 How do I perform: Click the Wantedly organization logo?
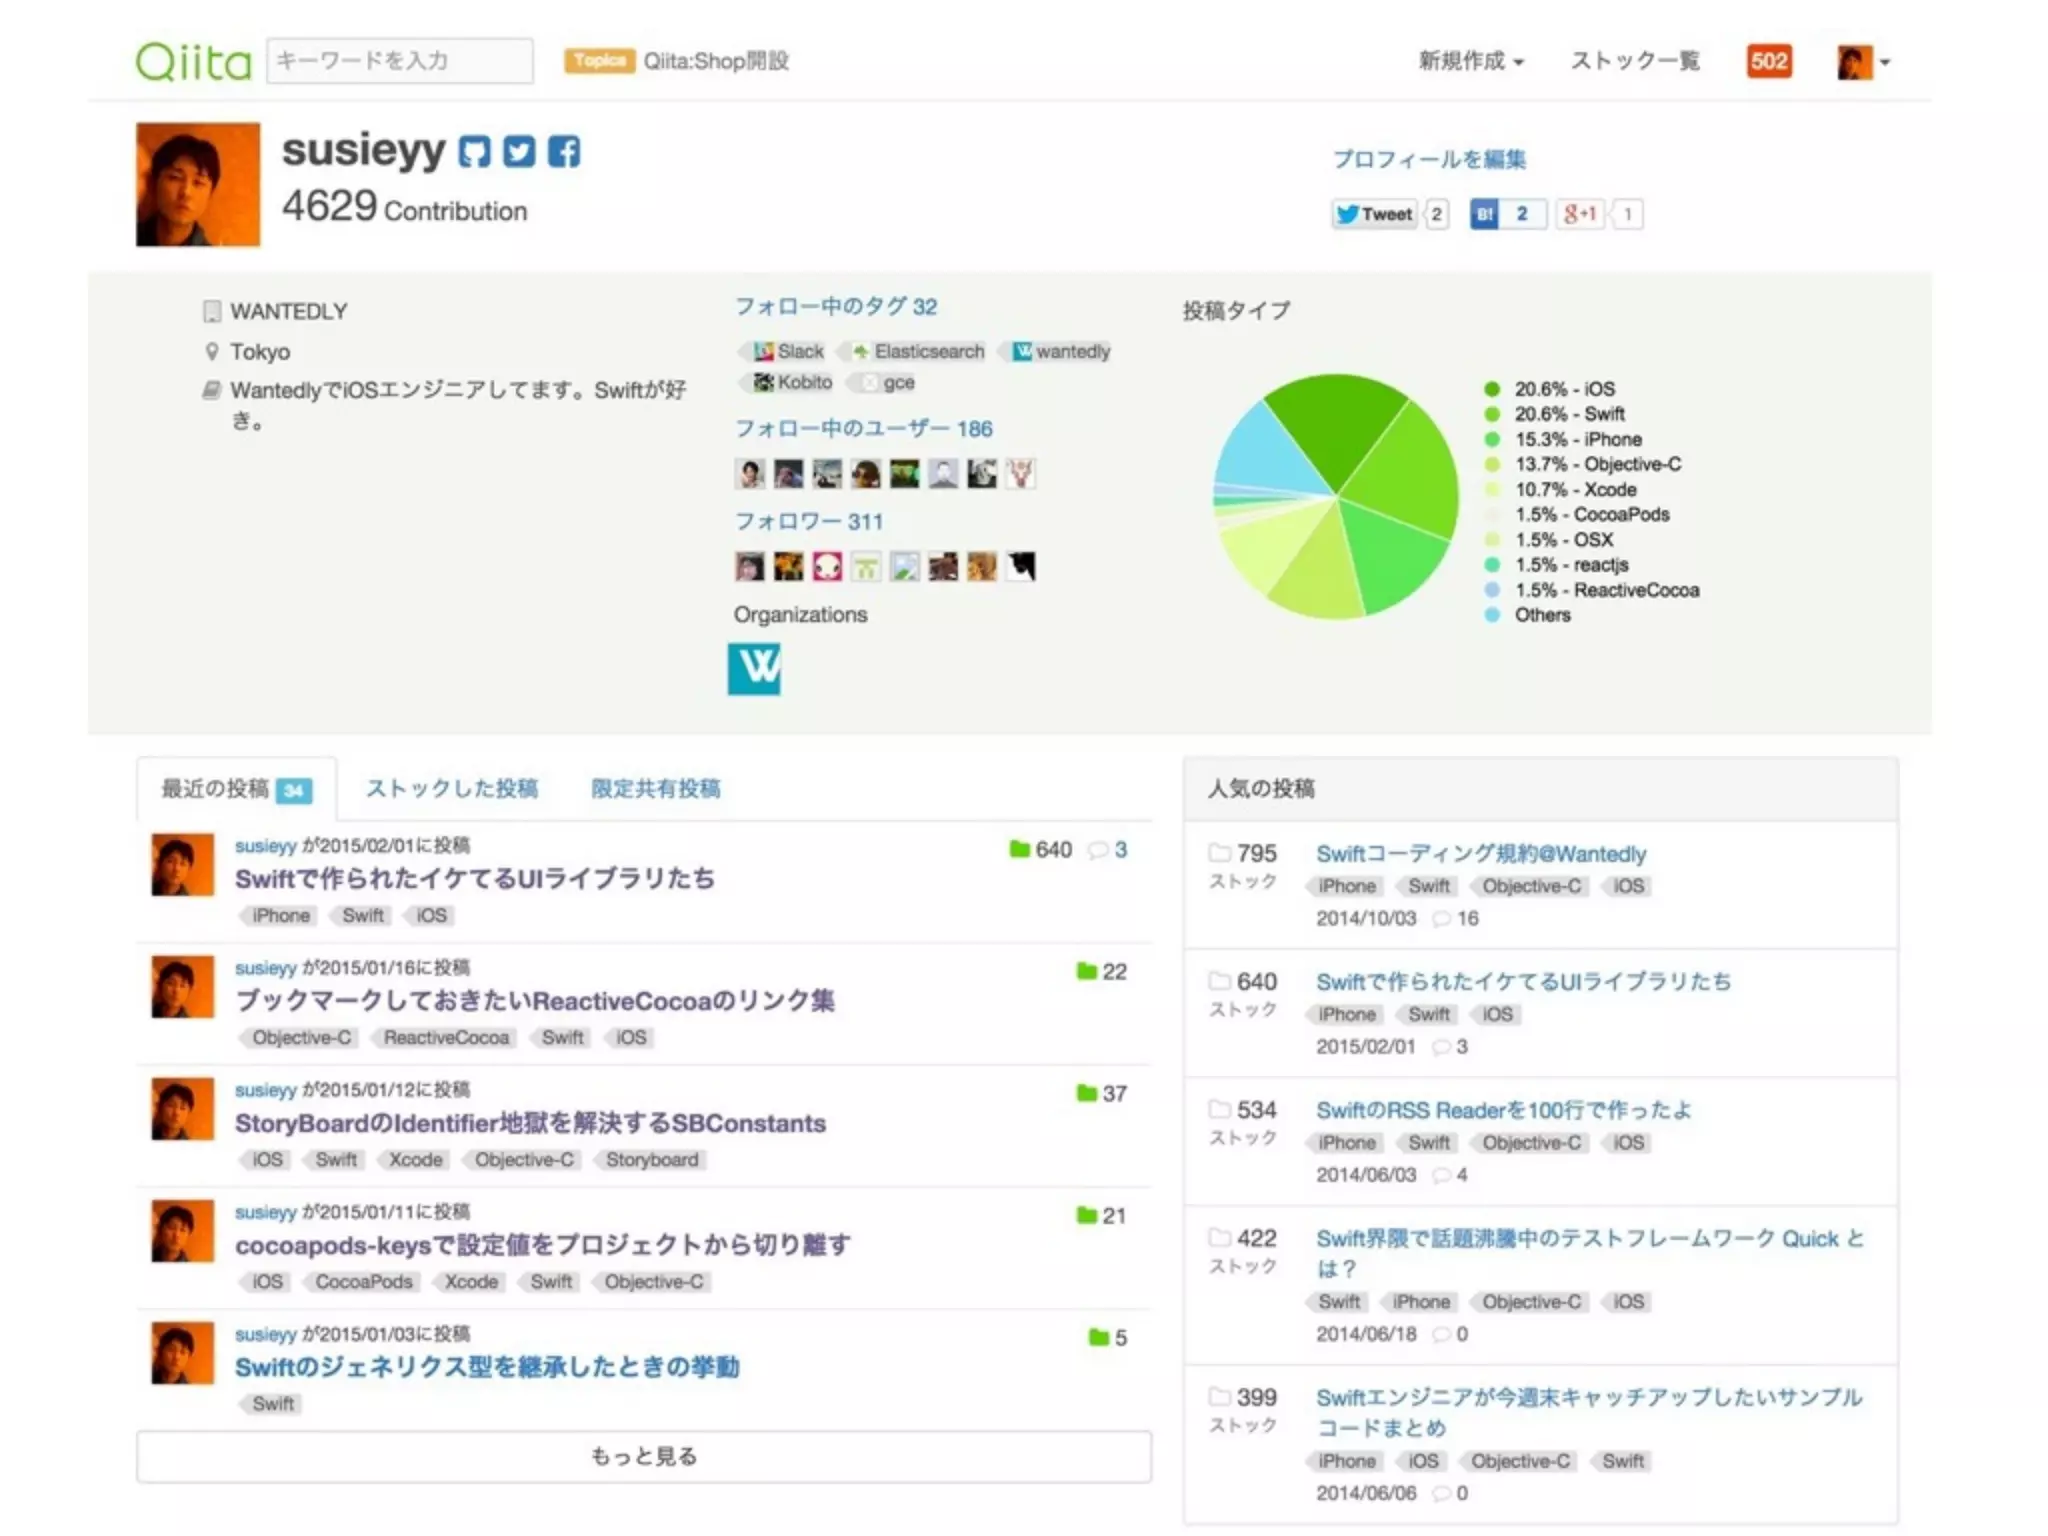[x=754, y=668]
